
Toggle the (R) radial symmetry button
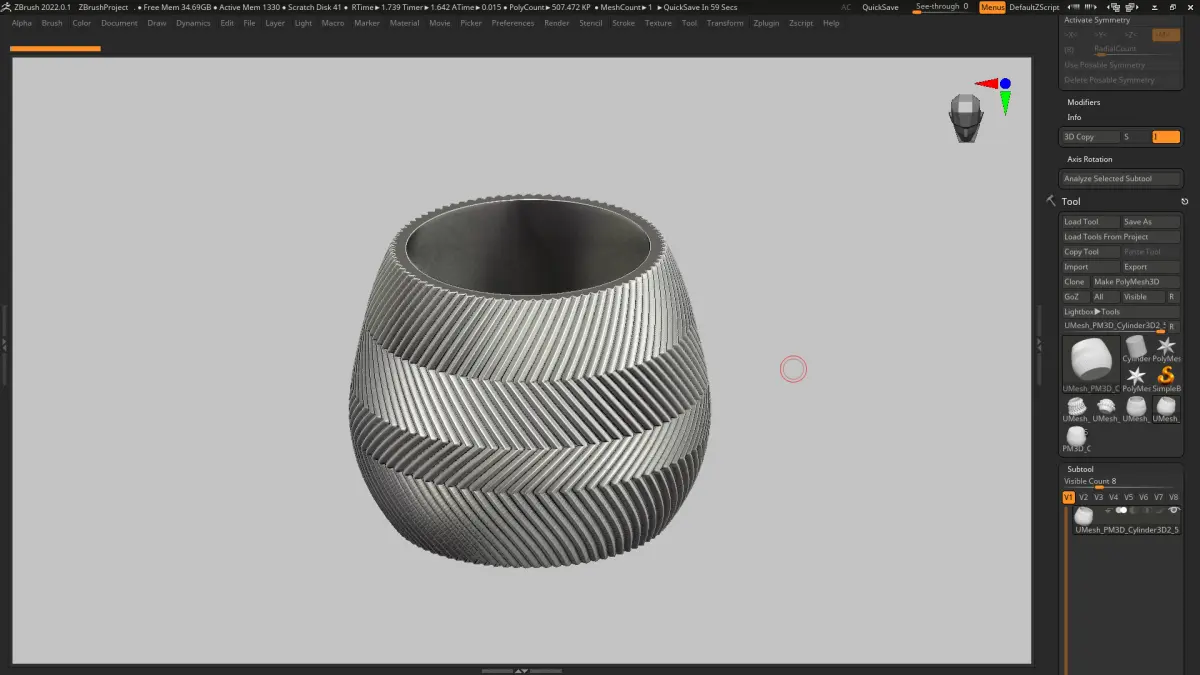[x=1070, y=49]
